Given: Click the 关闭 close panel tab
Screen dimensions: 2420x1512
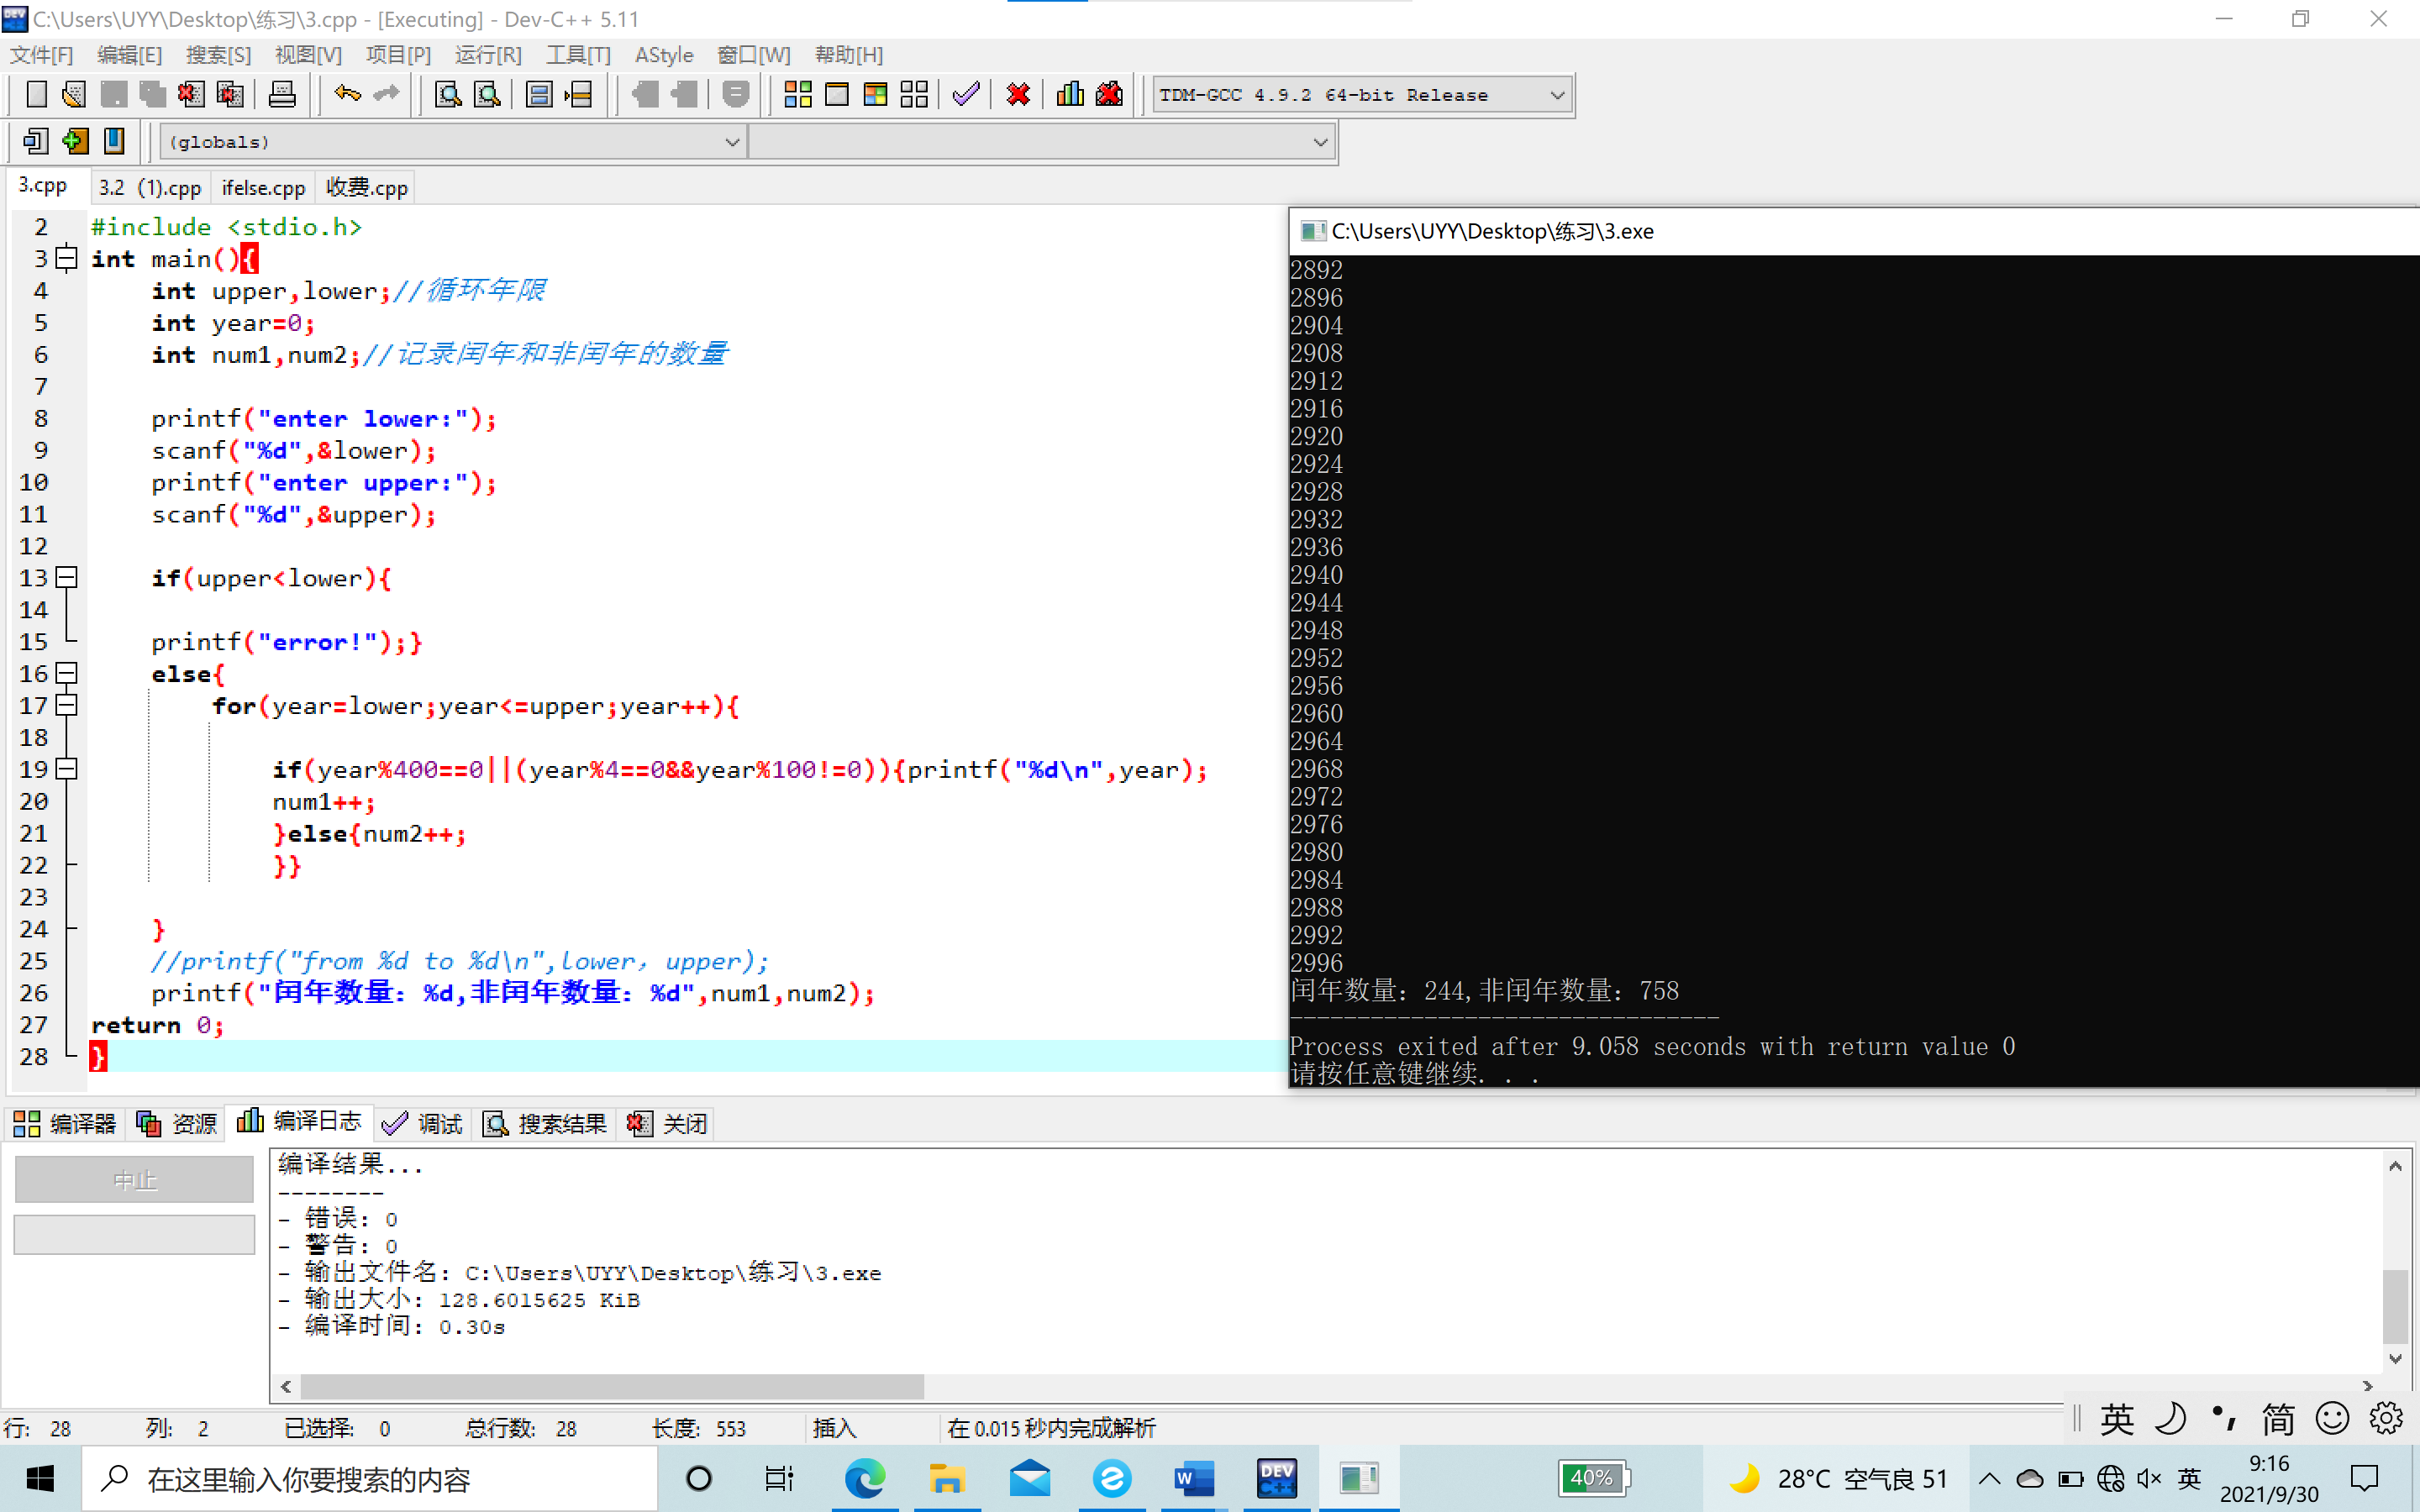Looking at the screenshot, I should click(667, 1124).
